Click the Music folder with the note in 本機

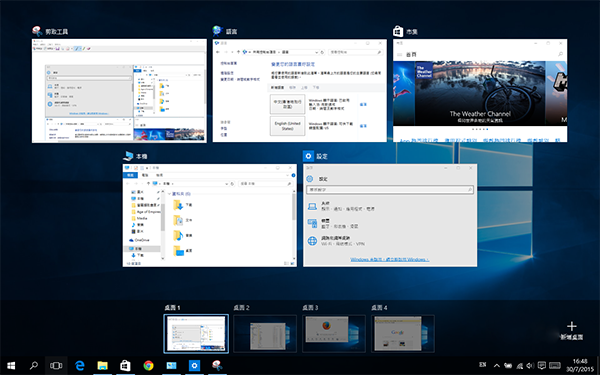click(178, 235)
